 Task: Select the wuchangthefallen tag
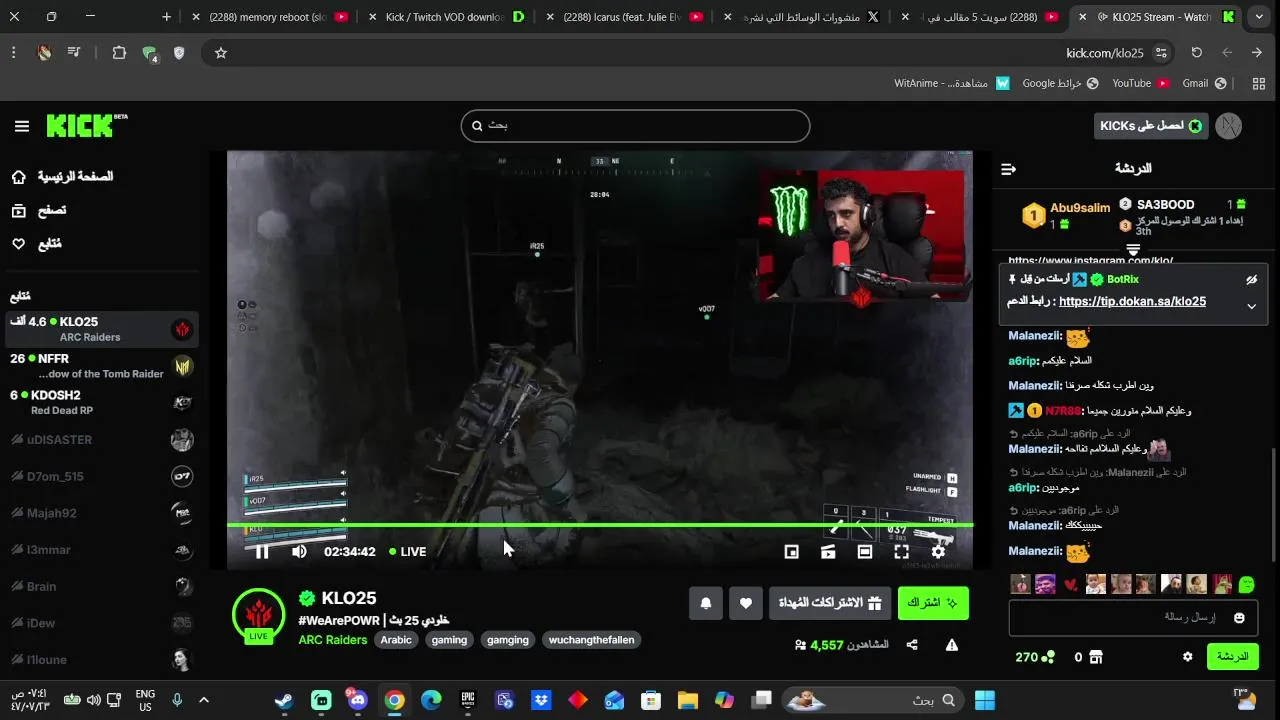[592, 640]
